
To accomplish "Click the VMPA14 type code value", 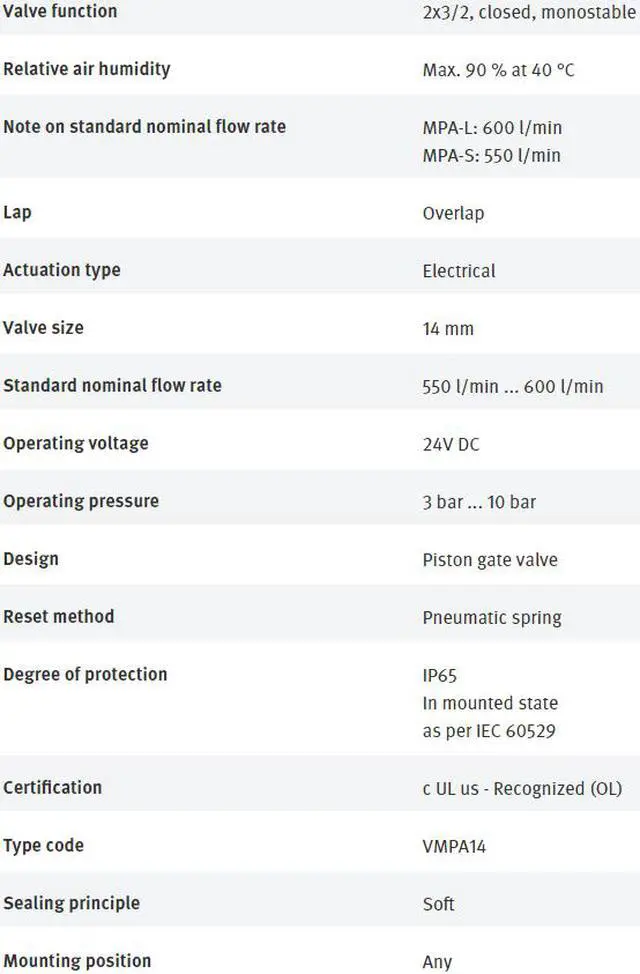I will [454, 847].
